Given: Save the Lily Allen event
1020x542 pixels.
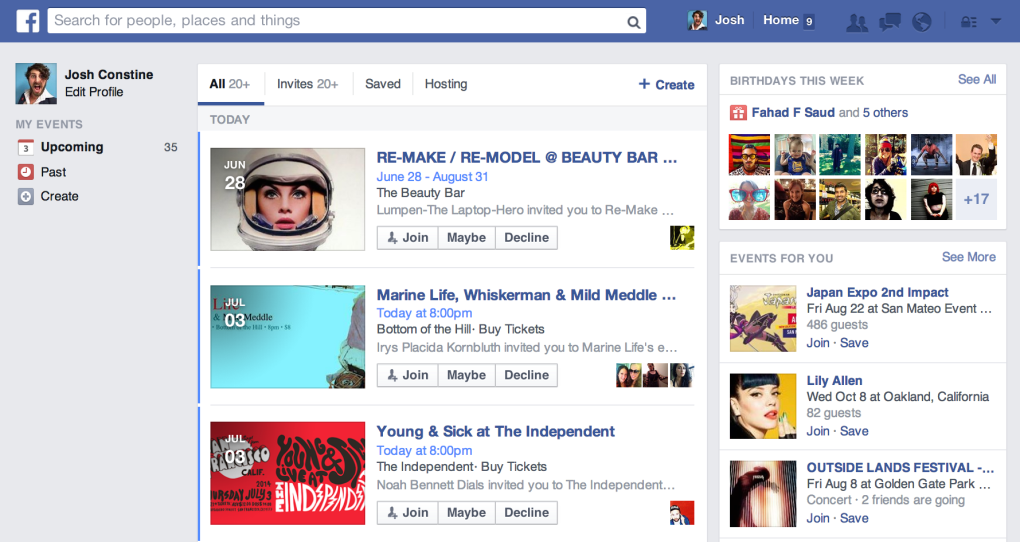Looking at the screenshot, I should (x=854, y=431).
